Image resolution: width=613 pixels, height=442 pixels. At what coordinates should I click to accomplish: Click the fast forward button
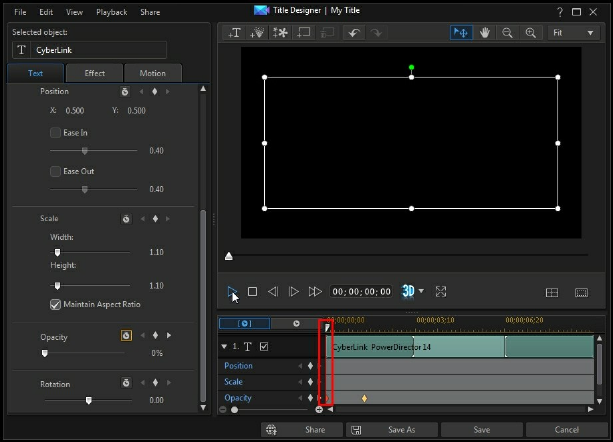[x=315, y=292]
